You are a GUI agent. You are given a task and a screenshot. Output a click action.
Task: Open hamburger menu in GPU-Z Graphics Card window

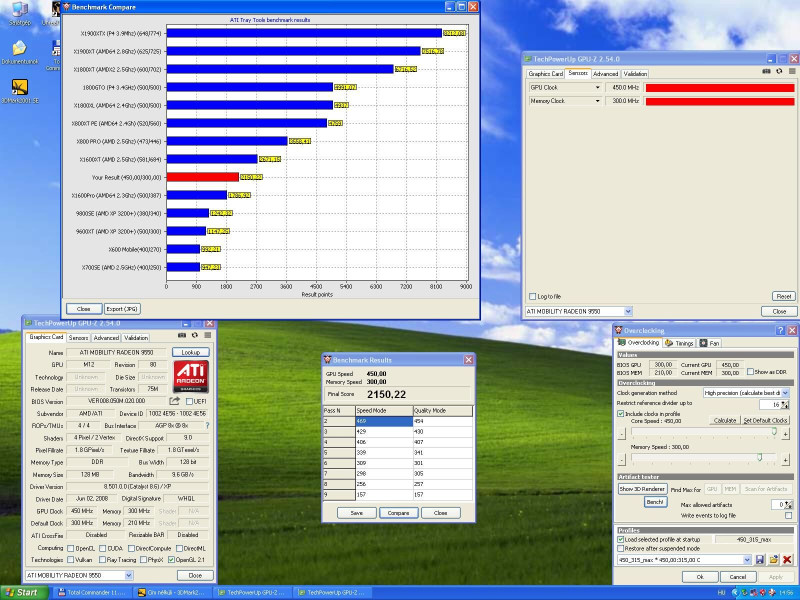(208, 335)
